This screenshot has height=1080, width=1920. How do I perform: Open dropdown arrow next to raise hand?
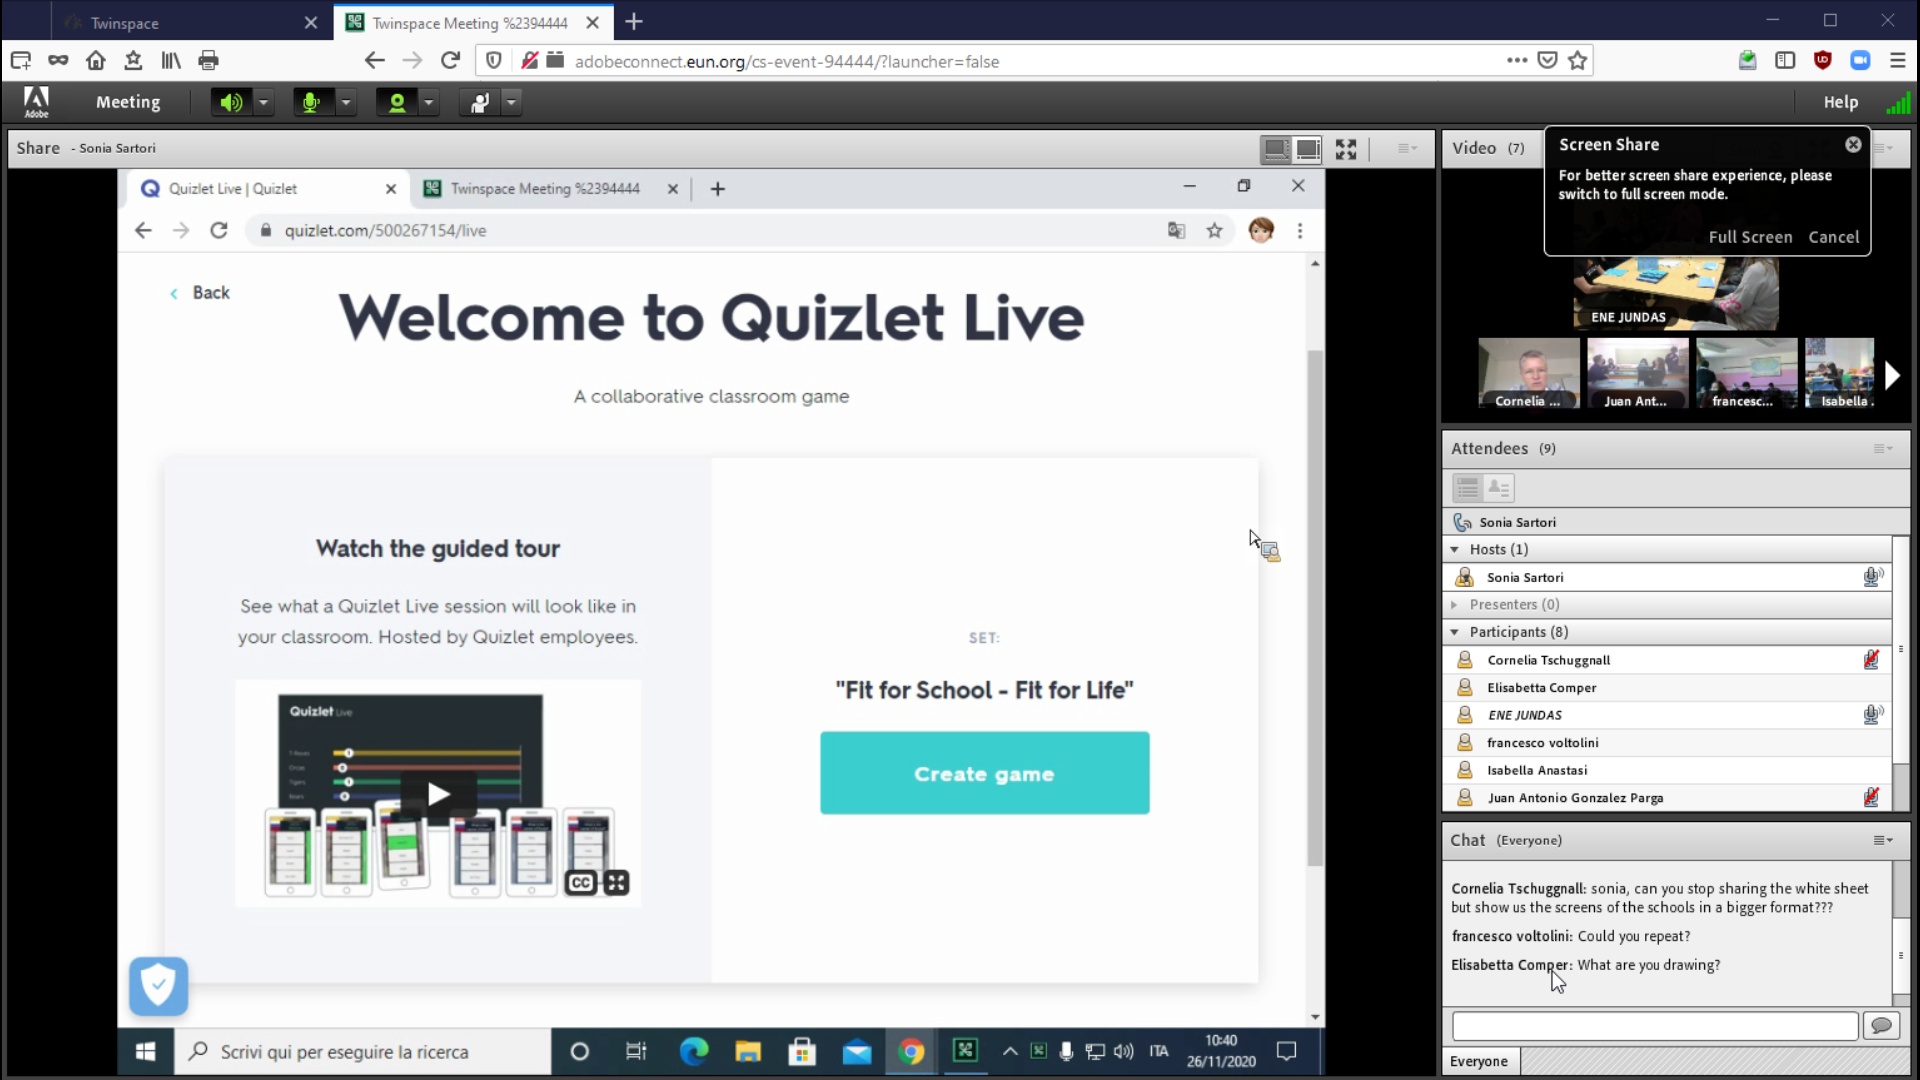[511, 102]
